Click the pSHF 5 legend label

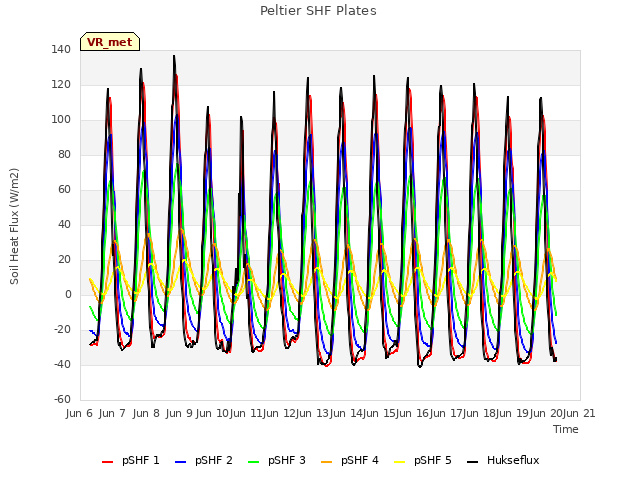pos(433,460)
